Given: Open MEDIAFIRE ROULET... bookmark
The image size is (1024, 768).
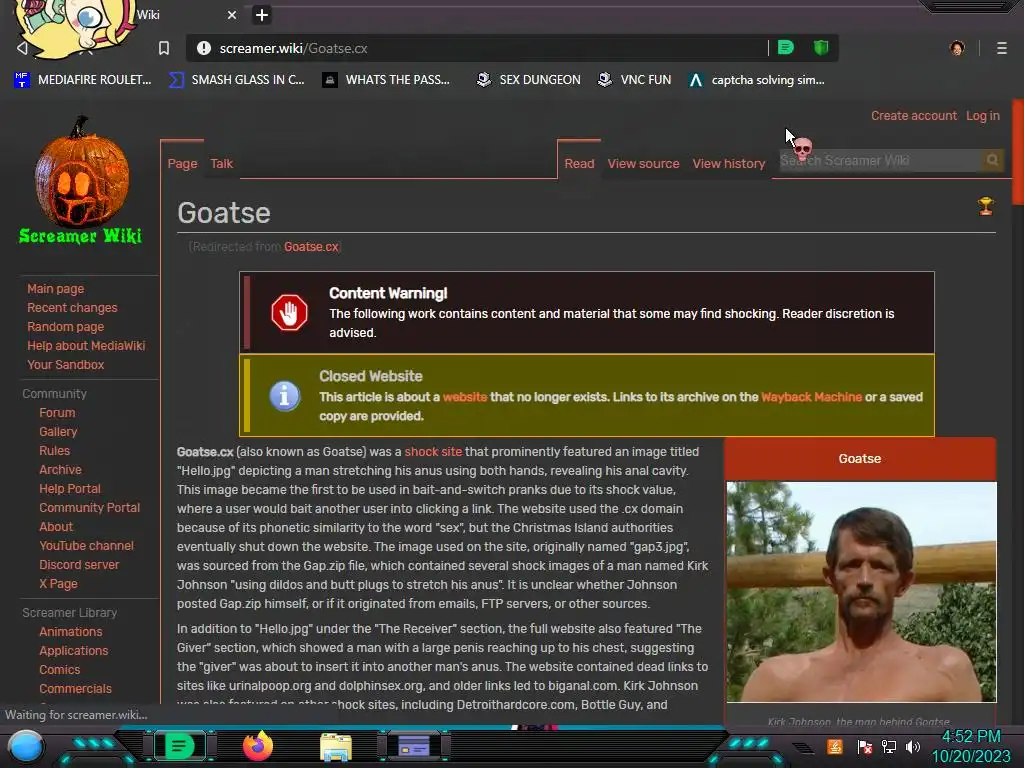Looking at the screenshot, I should [83, 80].
